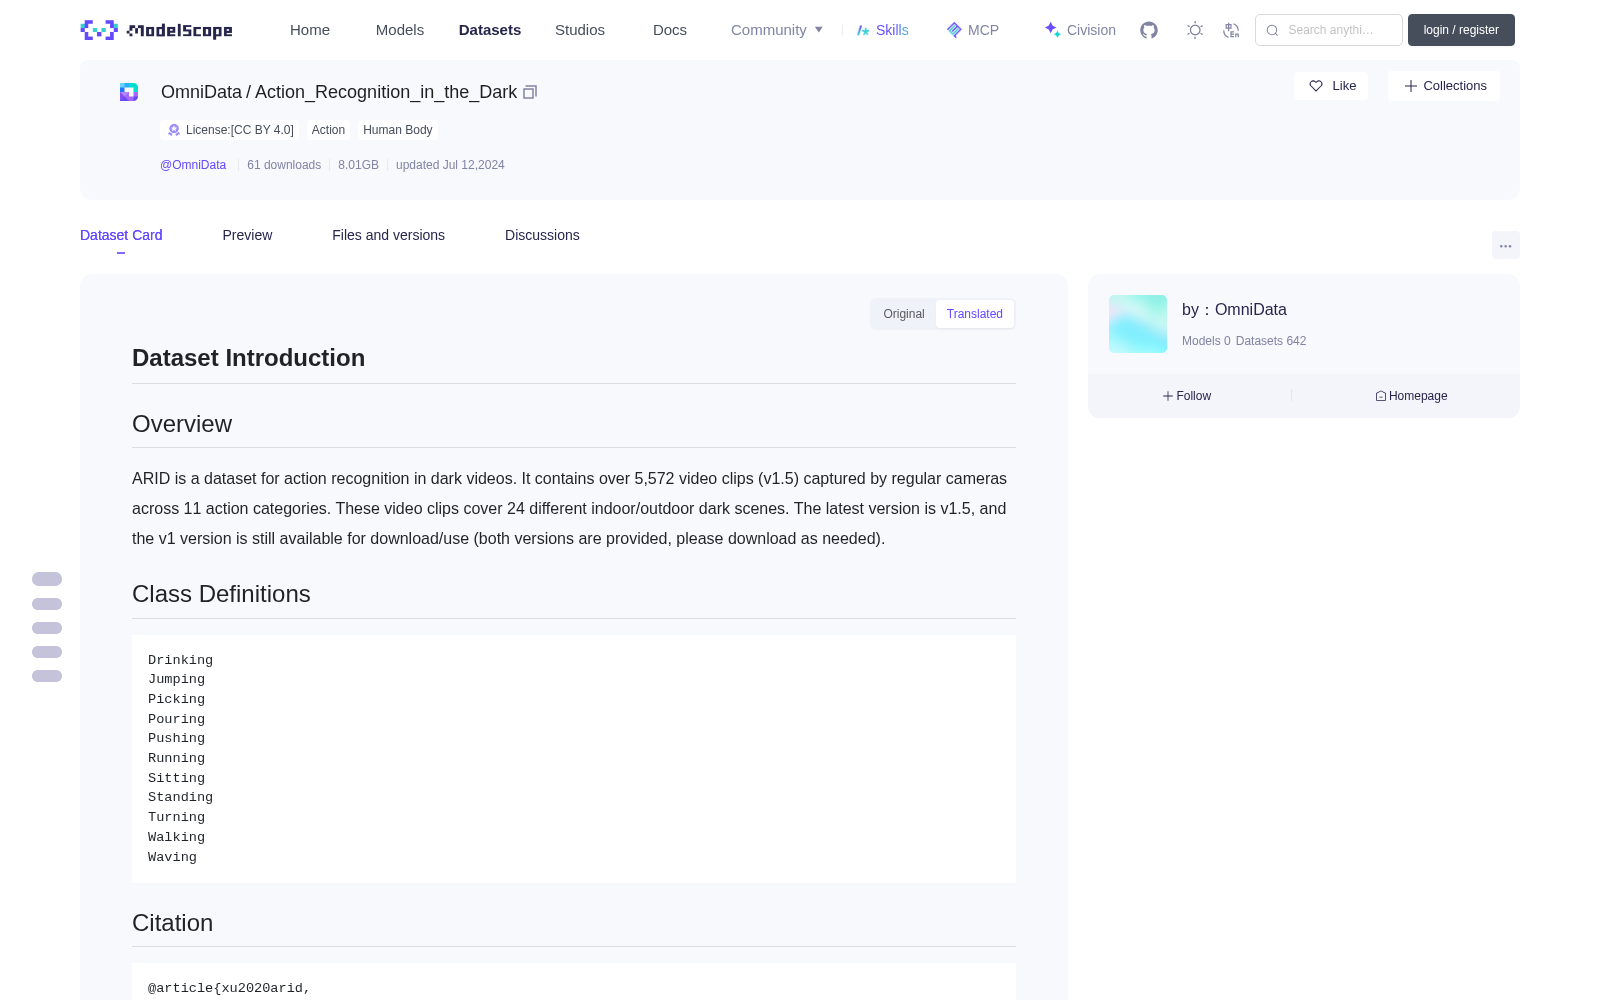Click the "Jumping" class line
The width and height of the screenshot is (1600, 1000).
click(x=176, y=679)
